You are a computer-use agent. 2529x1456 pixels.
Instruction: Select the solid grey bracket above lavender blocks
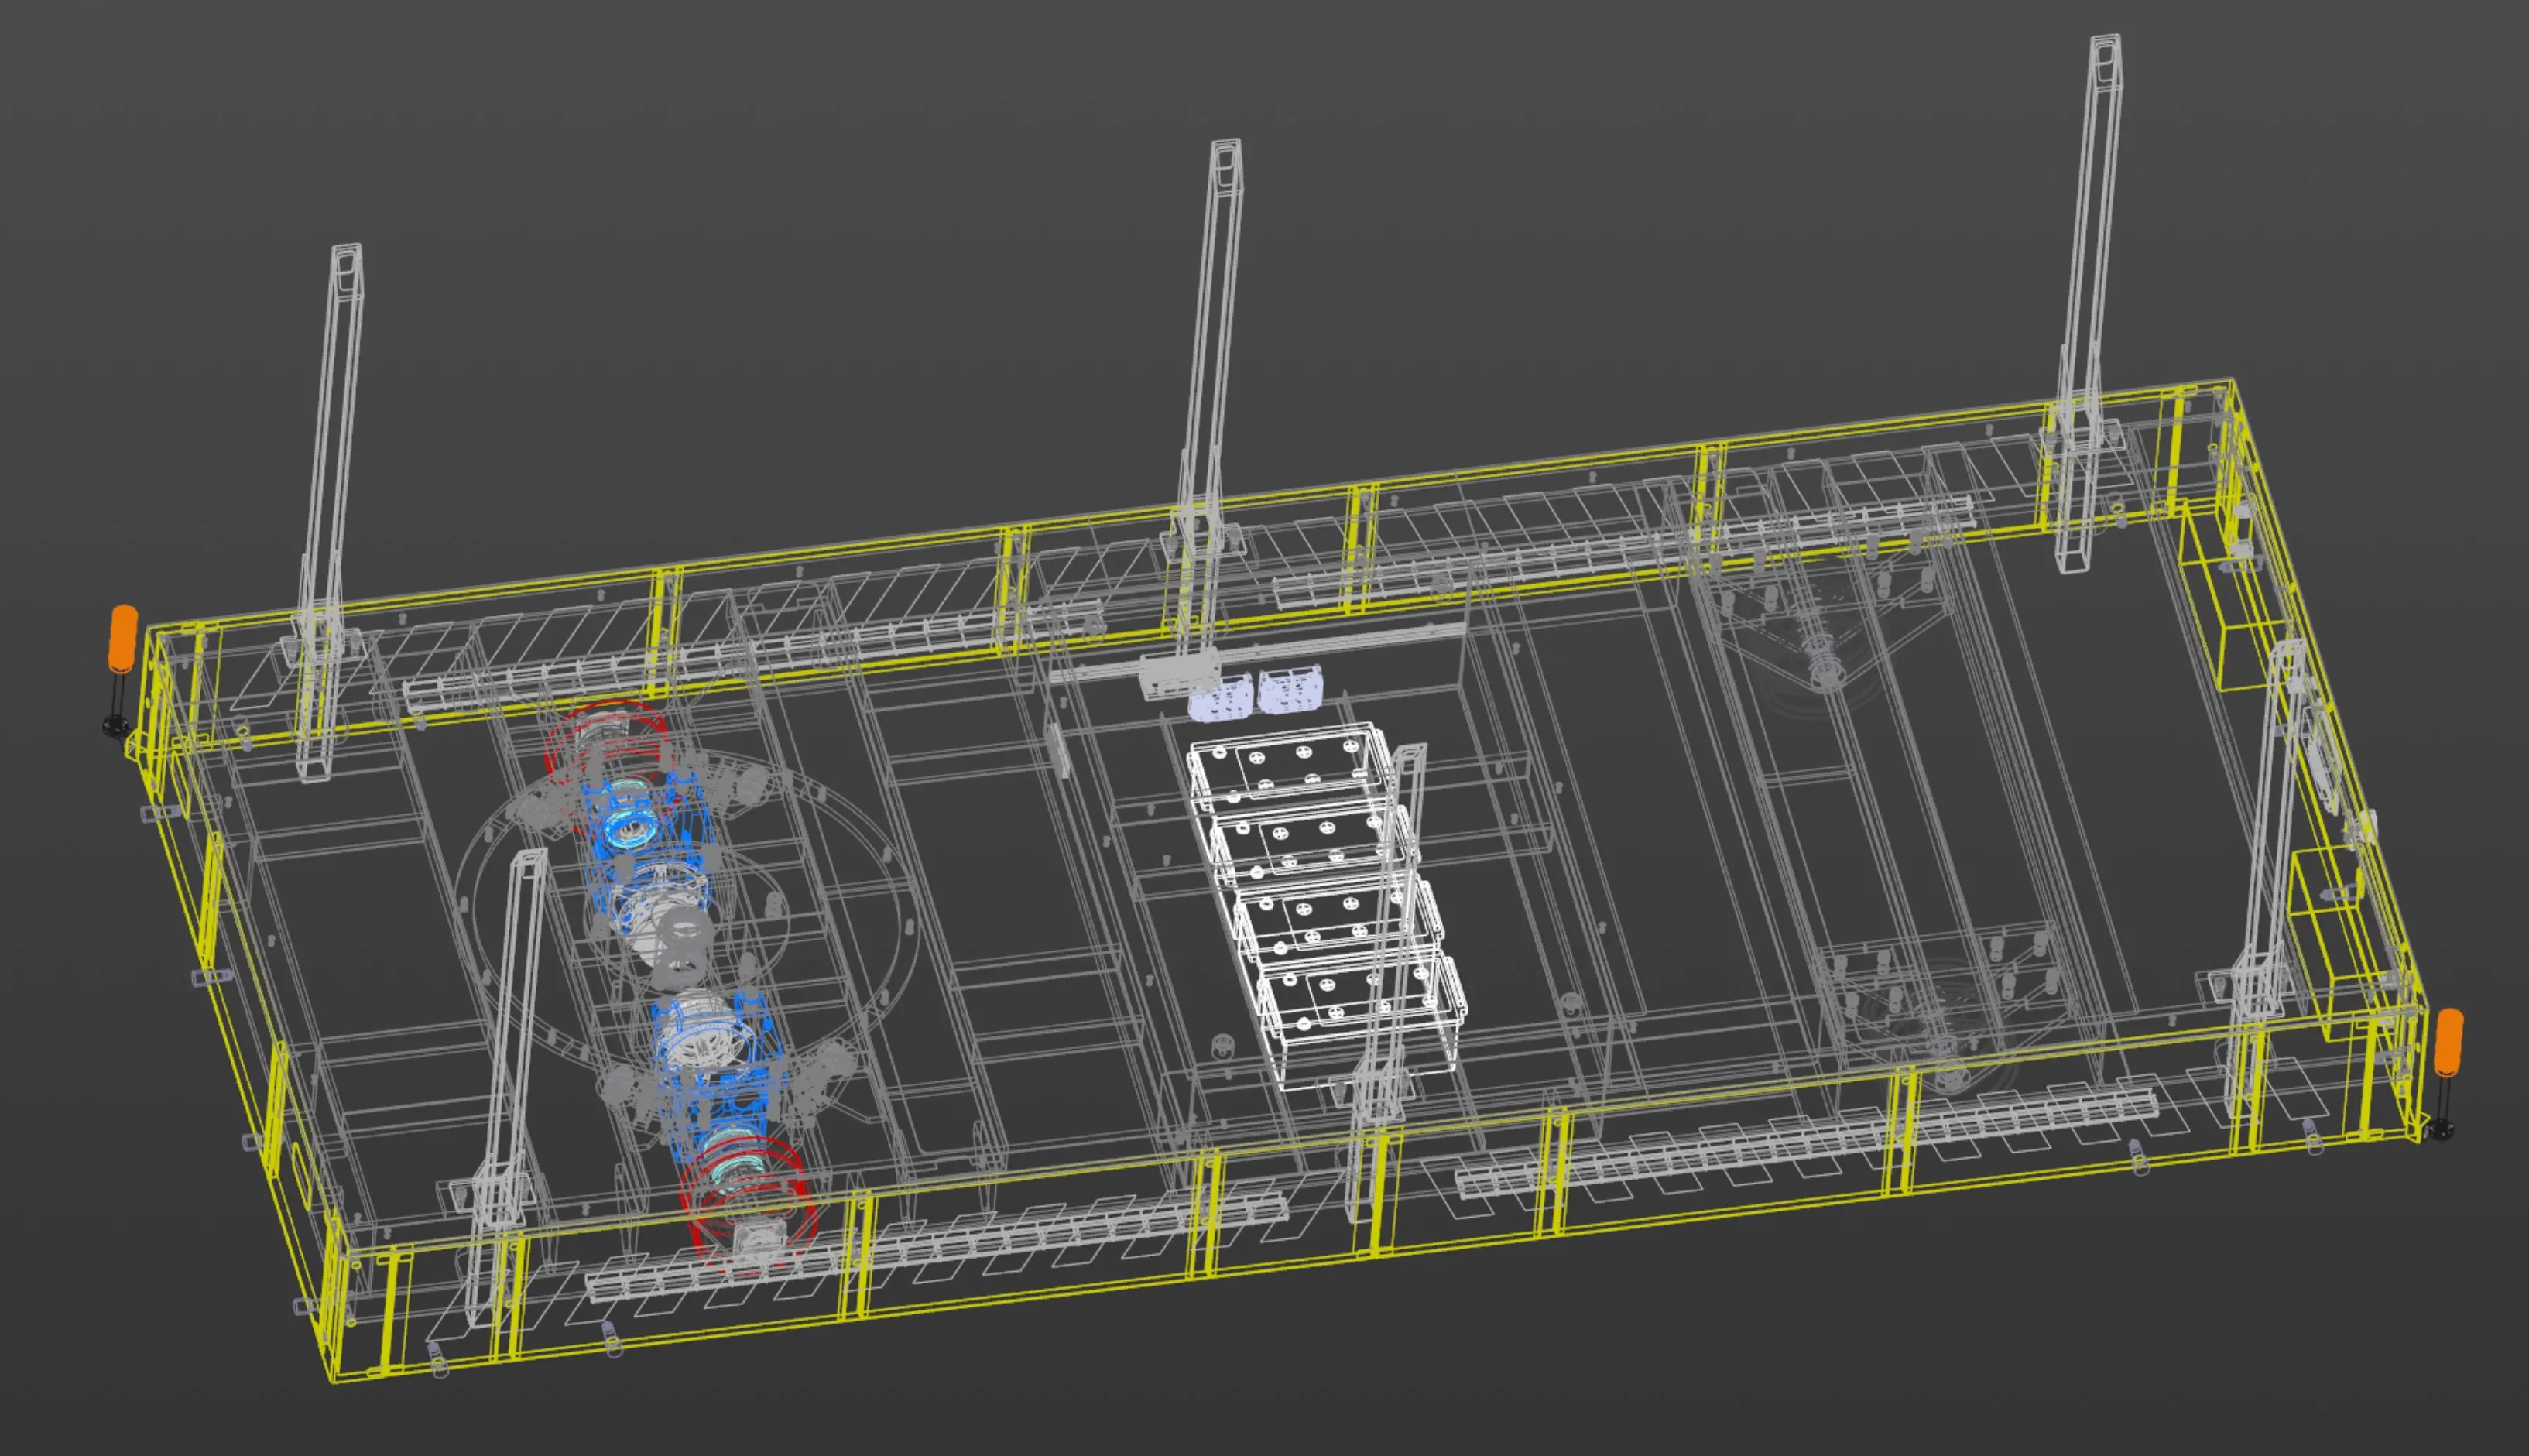click(x=1177, y=673)
